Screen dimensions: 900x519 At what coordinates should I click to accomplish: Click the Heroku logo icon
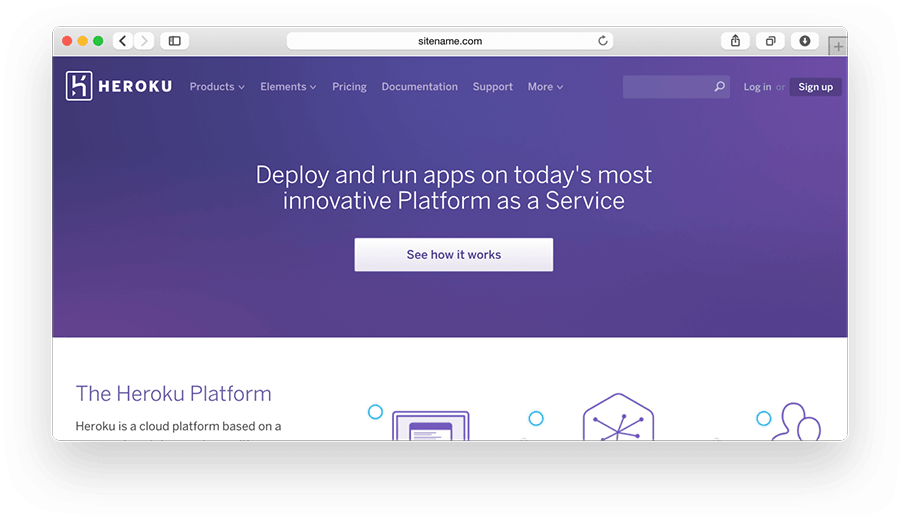point(79,86)
